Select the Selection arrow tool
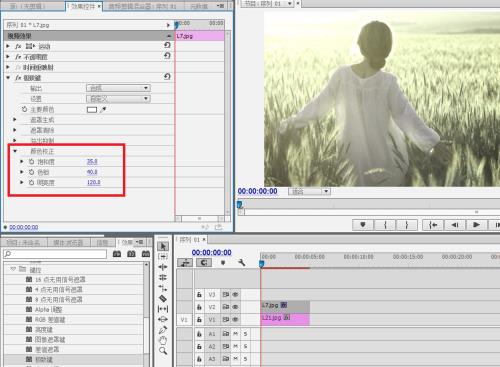The width and height of the screenshot is (500, 367). 163,246
